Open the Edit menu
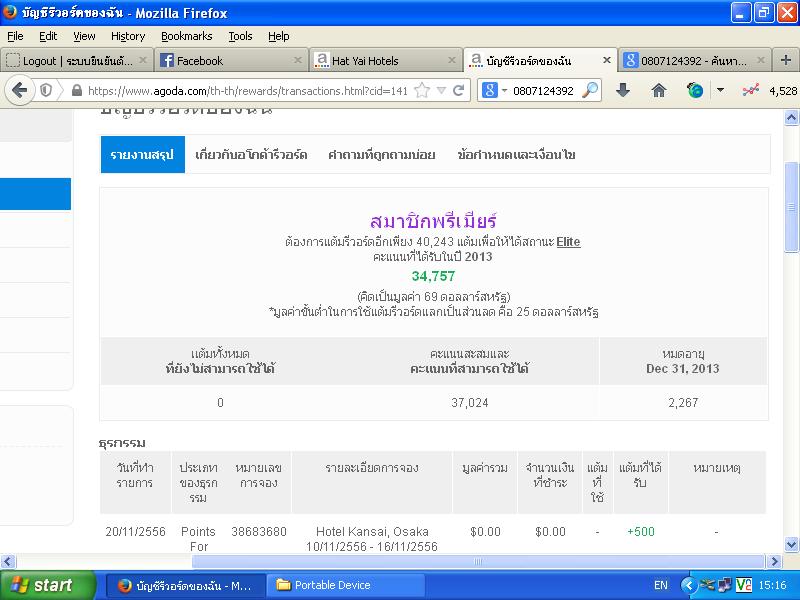Viewport: 800px width, 600px height. (x=48, y=36)
